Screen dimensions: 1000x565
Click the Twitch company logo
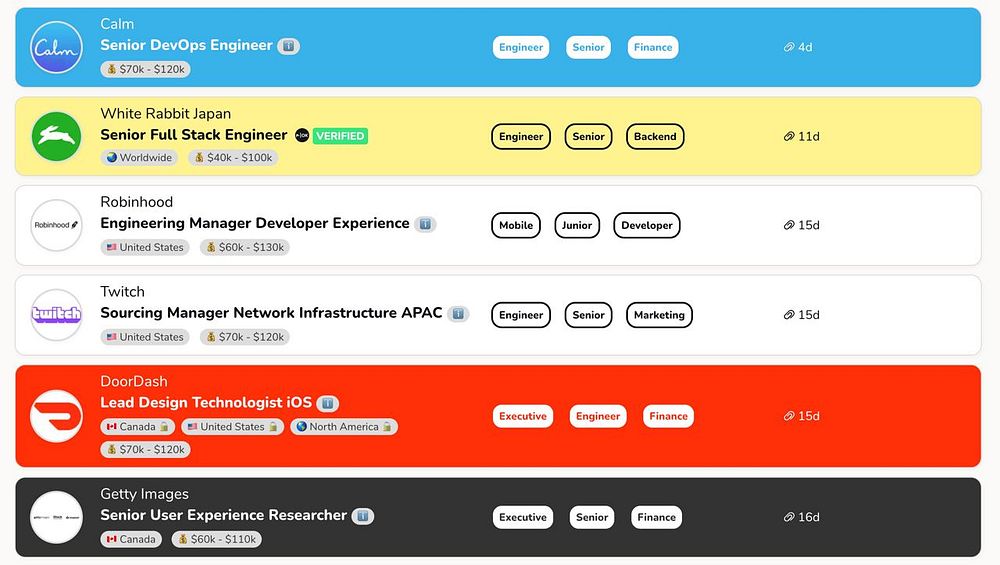coord(56,315)
